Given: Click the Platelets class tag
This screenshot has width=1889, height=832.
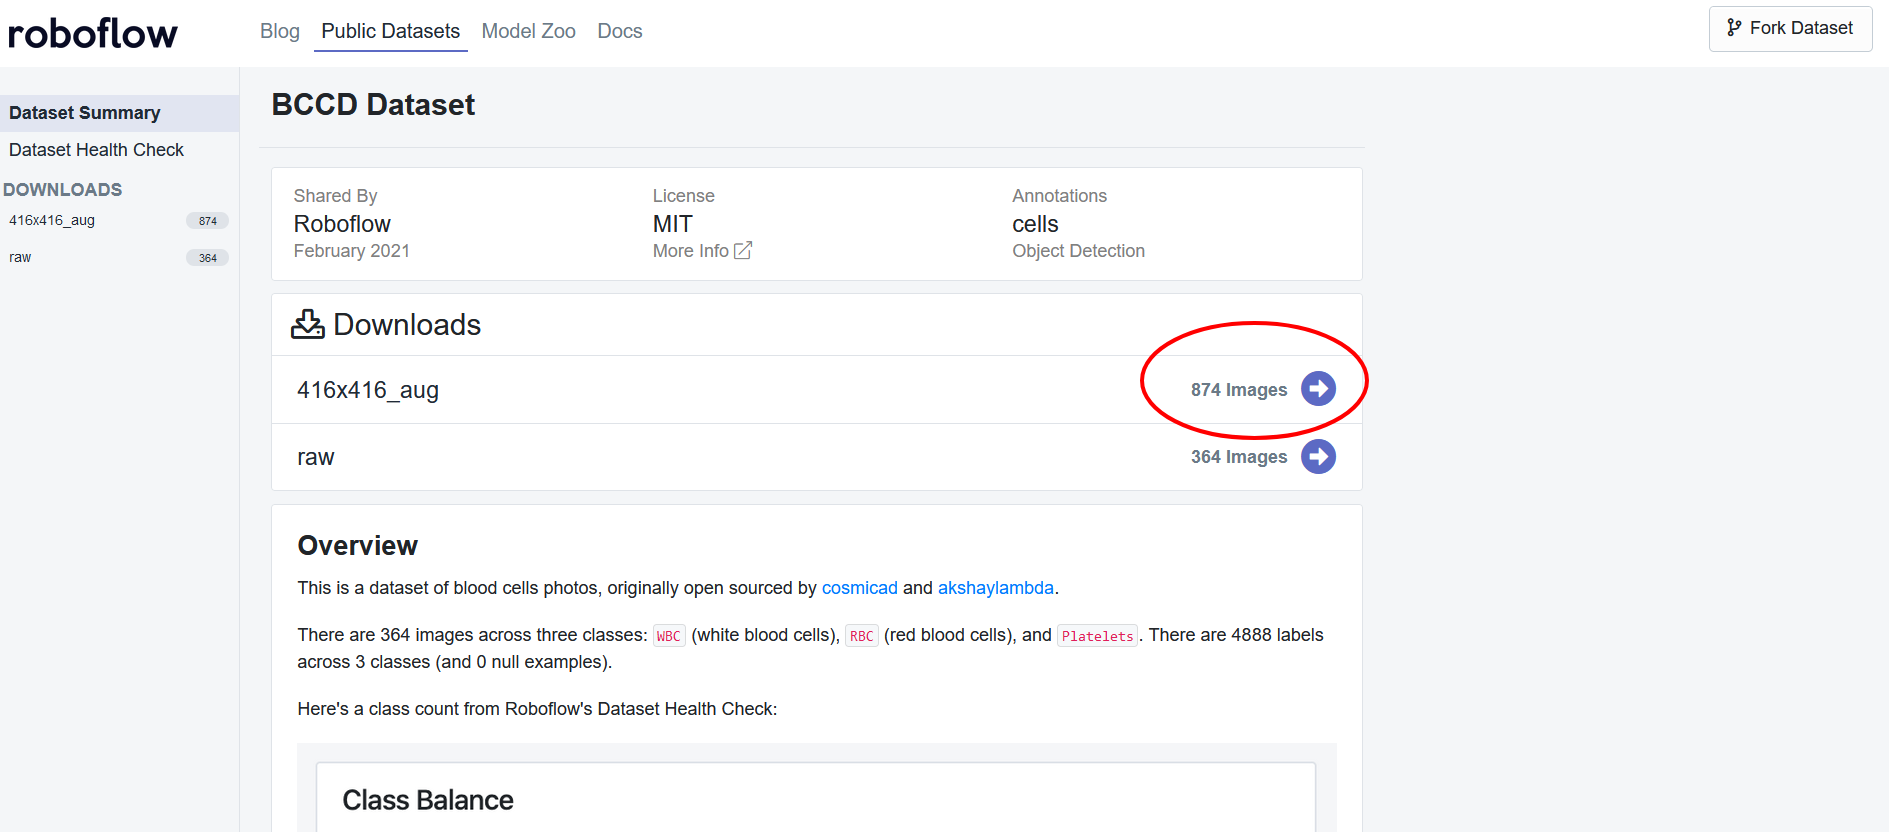Looking at the screenshot, I should [x=1097, y=636].
